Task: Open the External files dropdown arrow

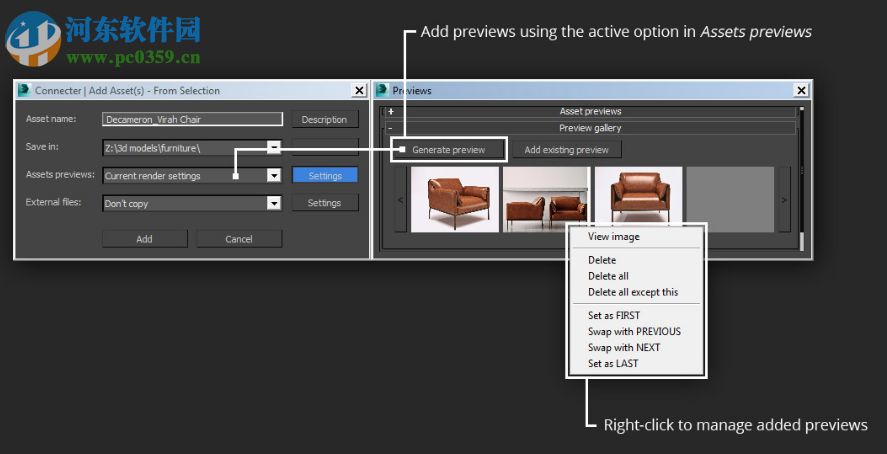Action: point(274,203)
